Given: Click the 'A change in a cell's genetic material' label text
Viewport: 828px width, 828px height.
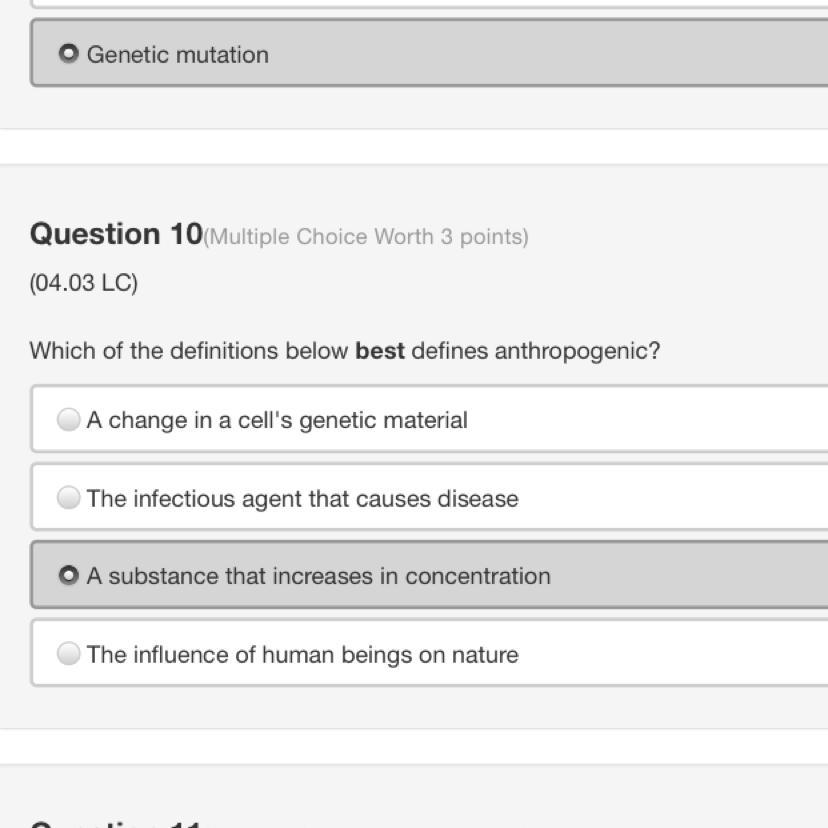Looking at the screenshot, I should [277, 420].
